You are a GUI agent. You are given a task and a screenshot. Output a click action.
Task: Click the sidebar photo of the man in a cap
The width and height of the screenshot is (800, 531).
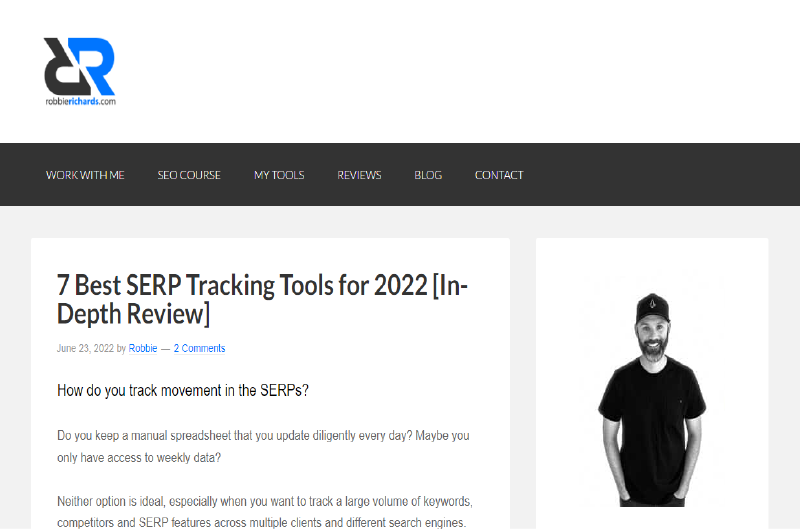[x=652, y=399]
